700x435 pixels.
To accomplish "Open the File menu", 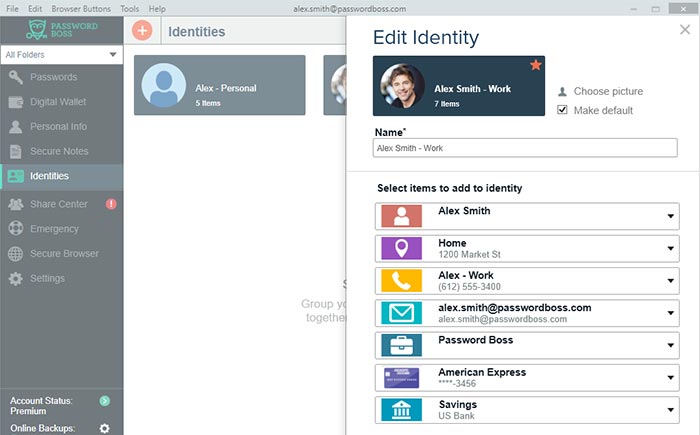I will [12, 8].
